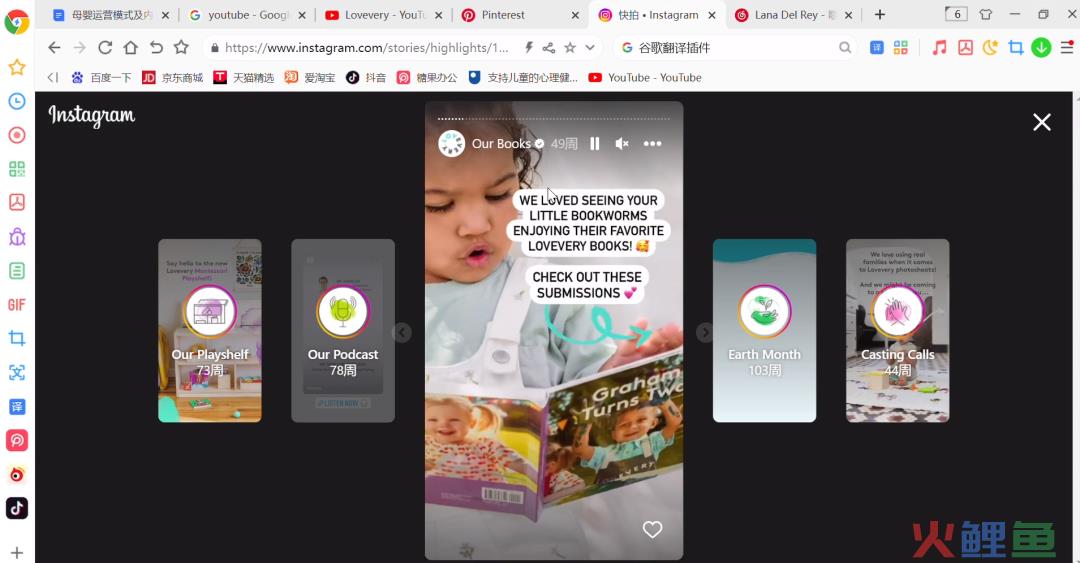Open the crop screenshot tool in toolbar
The height and width of the screenshot is (563, 1080).
coord(1015,48)
